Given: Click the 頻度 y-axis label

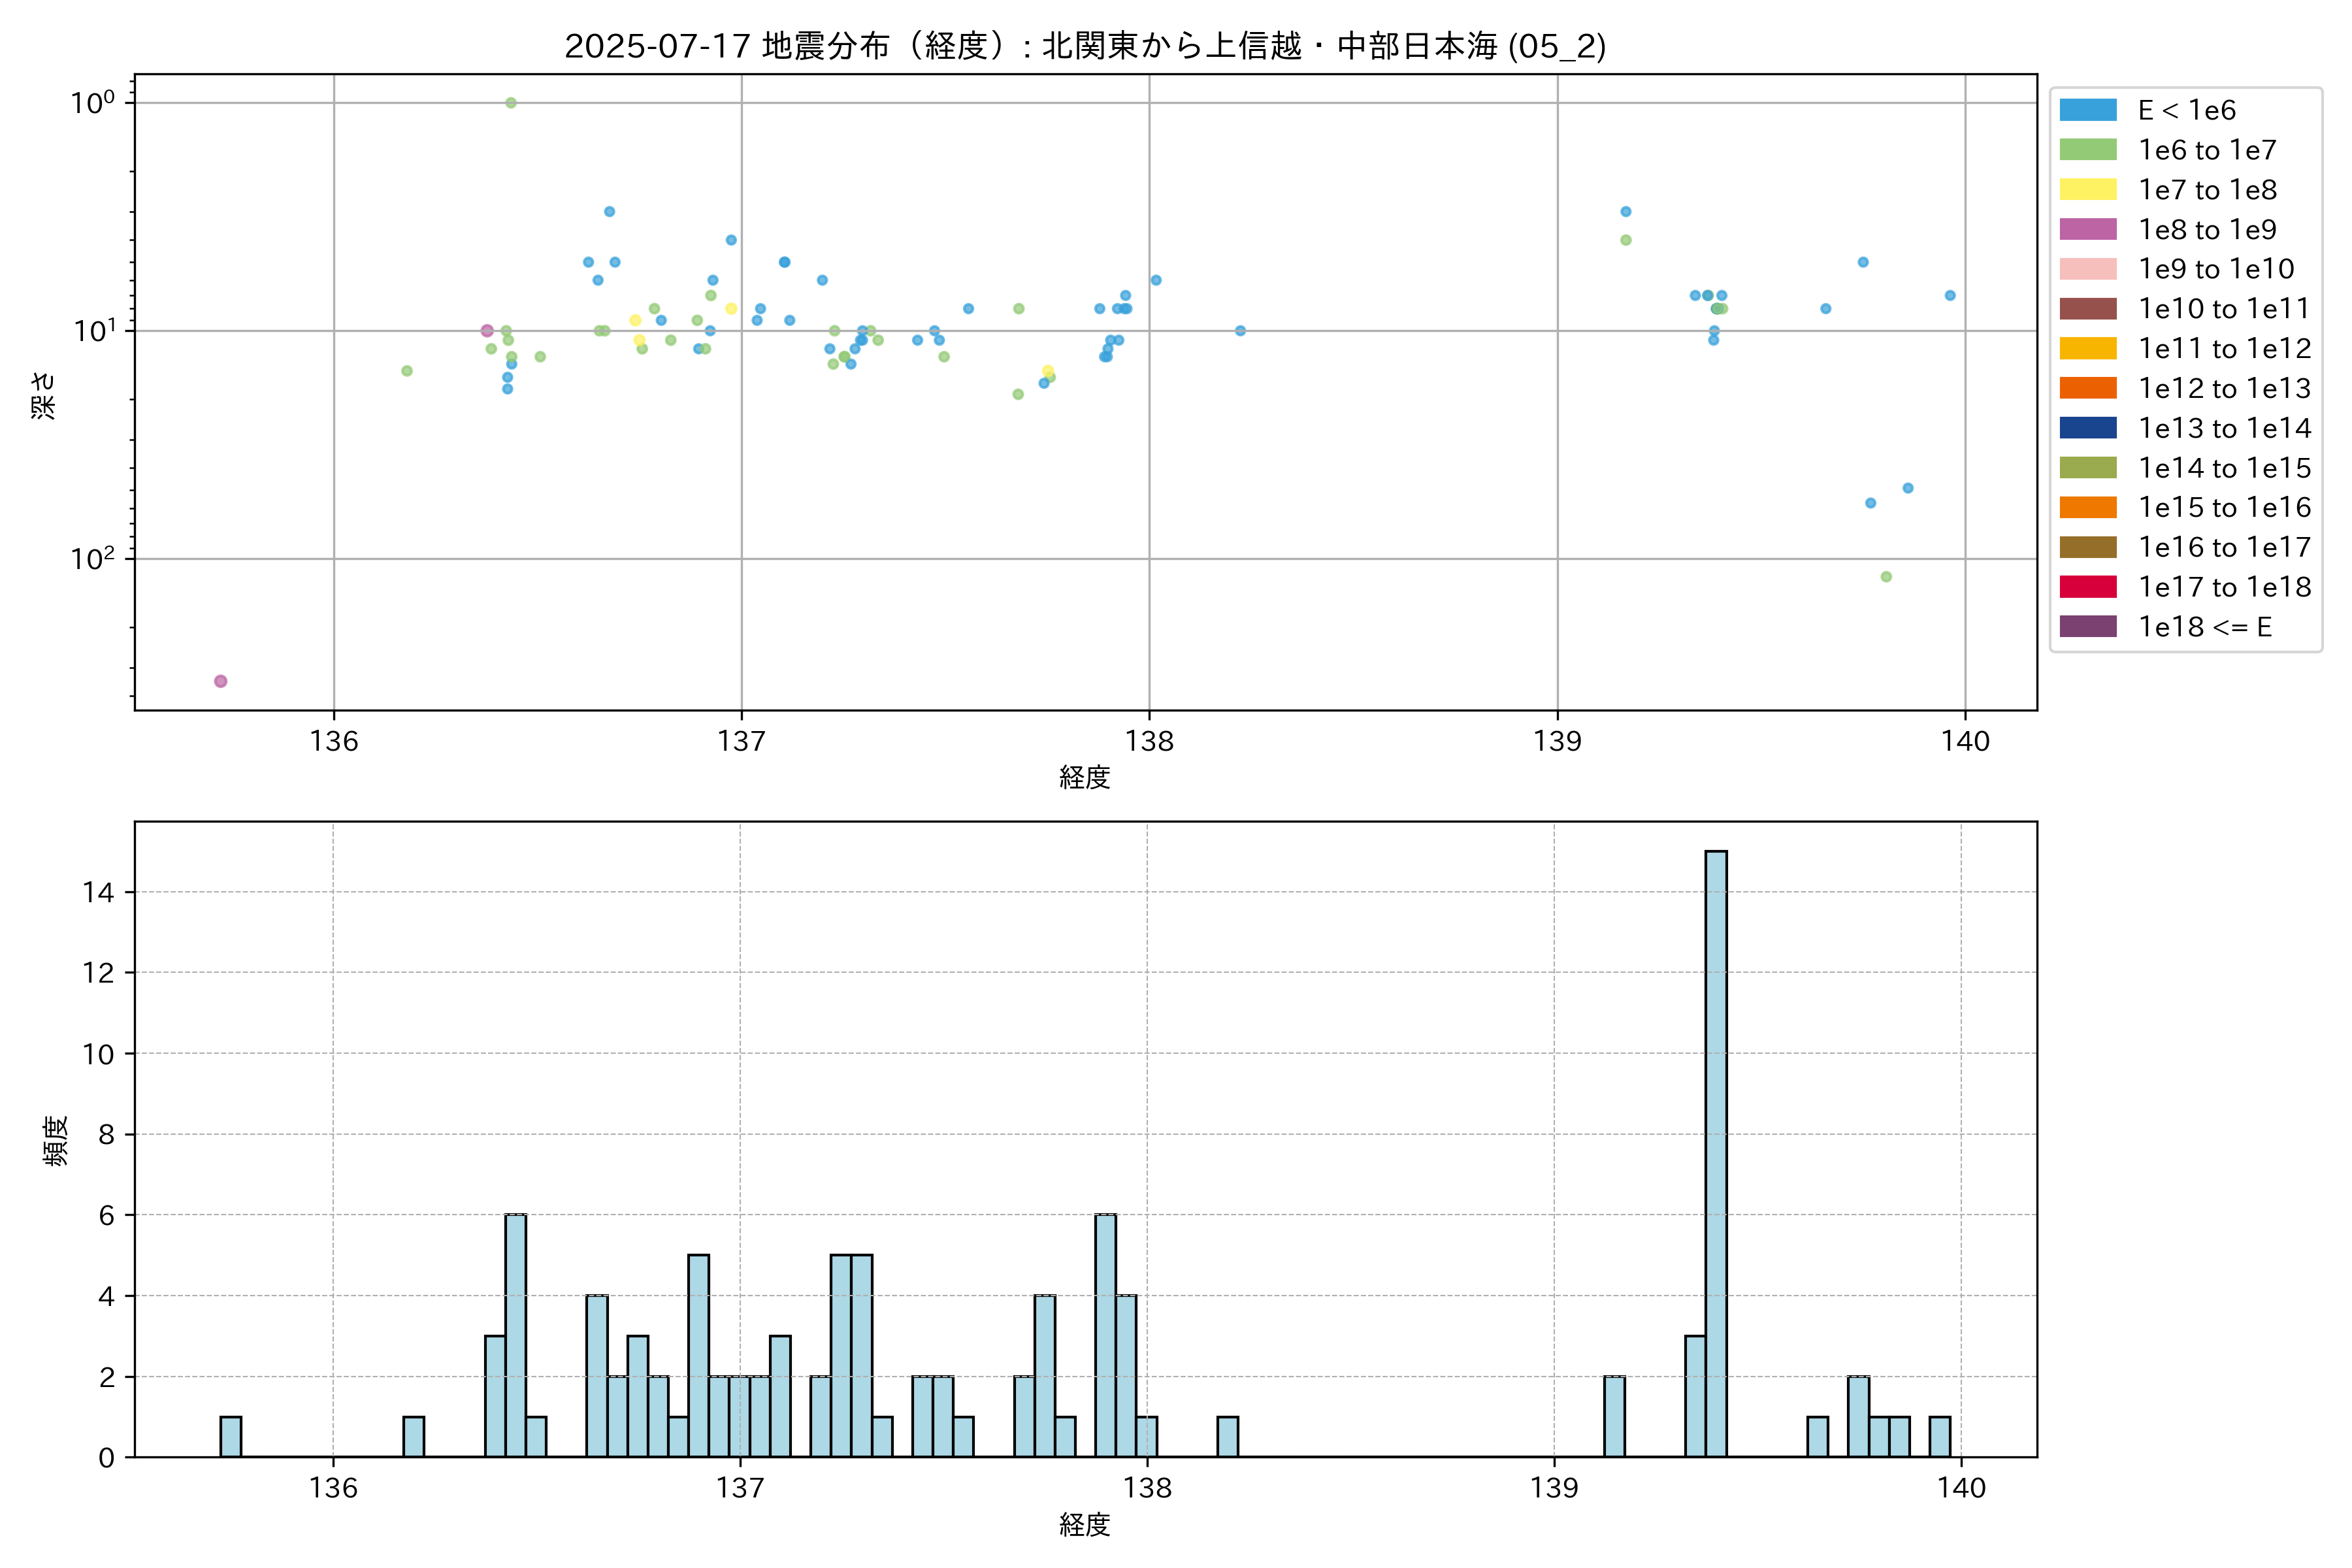Looking at the screenshot, I should pyautogui.click(x=56, y=1141).
